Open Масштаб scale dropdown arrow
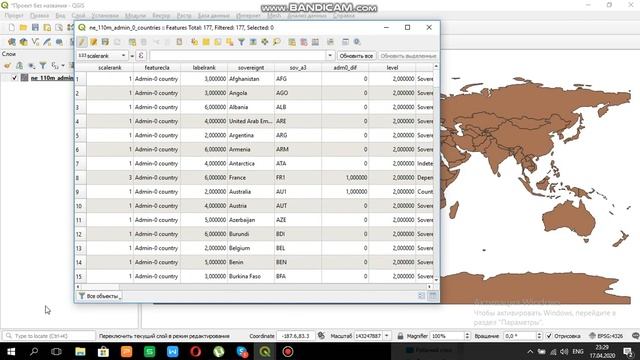Viewport: 640px width, 360px height. coord(386,336)
